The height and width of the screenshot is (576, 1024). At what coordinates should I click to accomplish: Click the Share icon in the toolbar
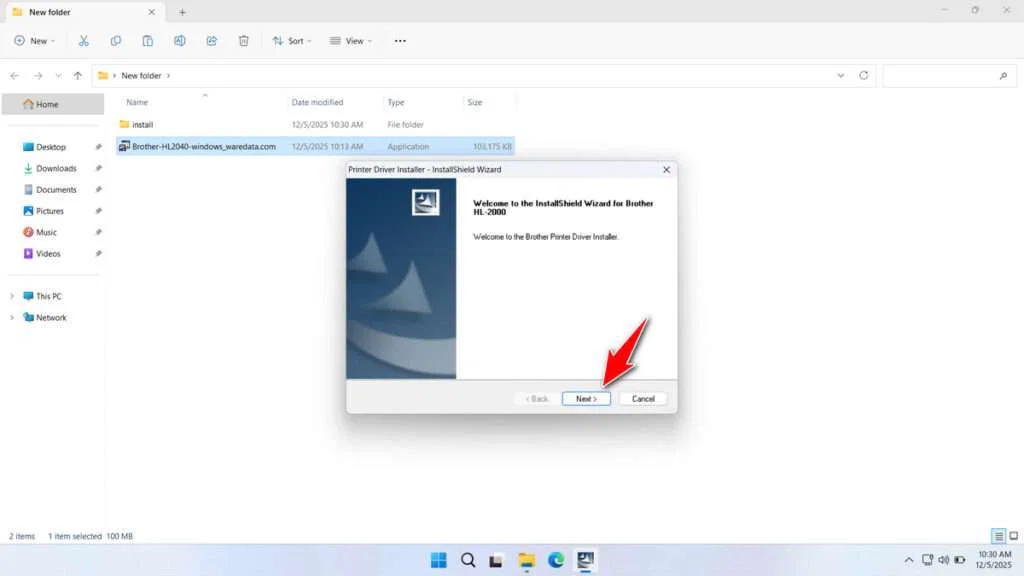pyautogui.click(x=211, y=40)
